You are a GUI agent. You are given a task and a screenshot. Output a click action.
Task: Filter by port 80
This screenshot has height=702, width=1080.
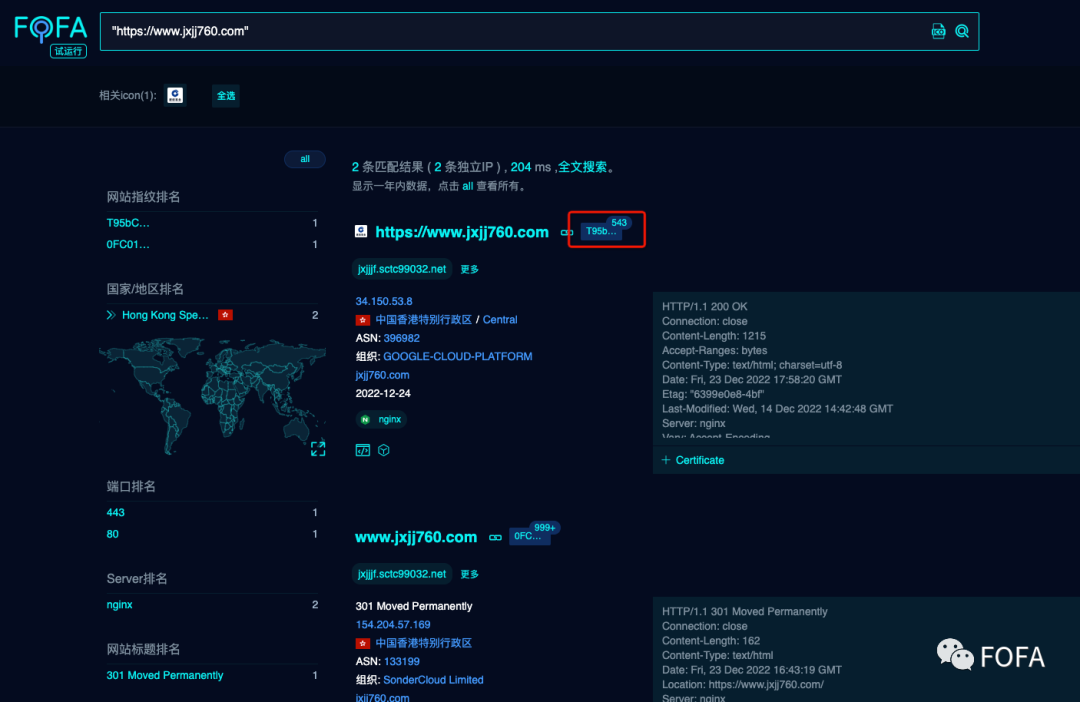click(112, 534)
